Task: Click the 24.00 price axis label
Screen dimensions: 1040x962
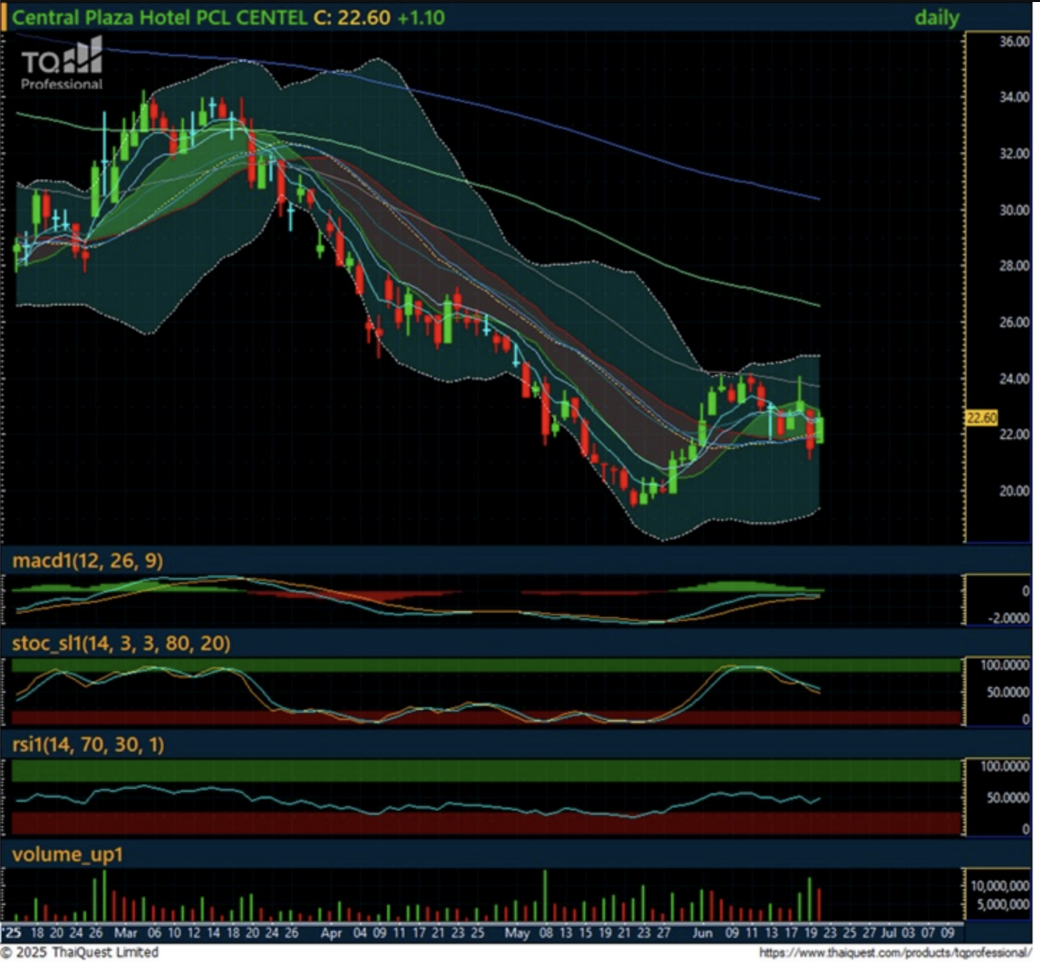Action: click(1014, 378)
